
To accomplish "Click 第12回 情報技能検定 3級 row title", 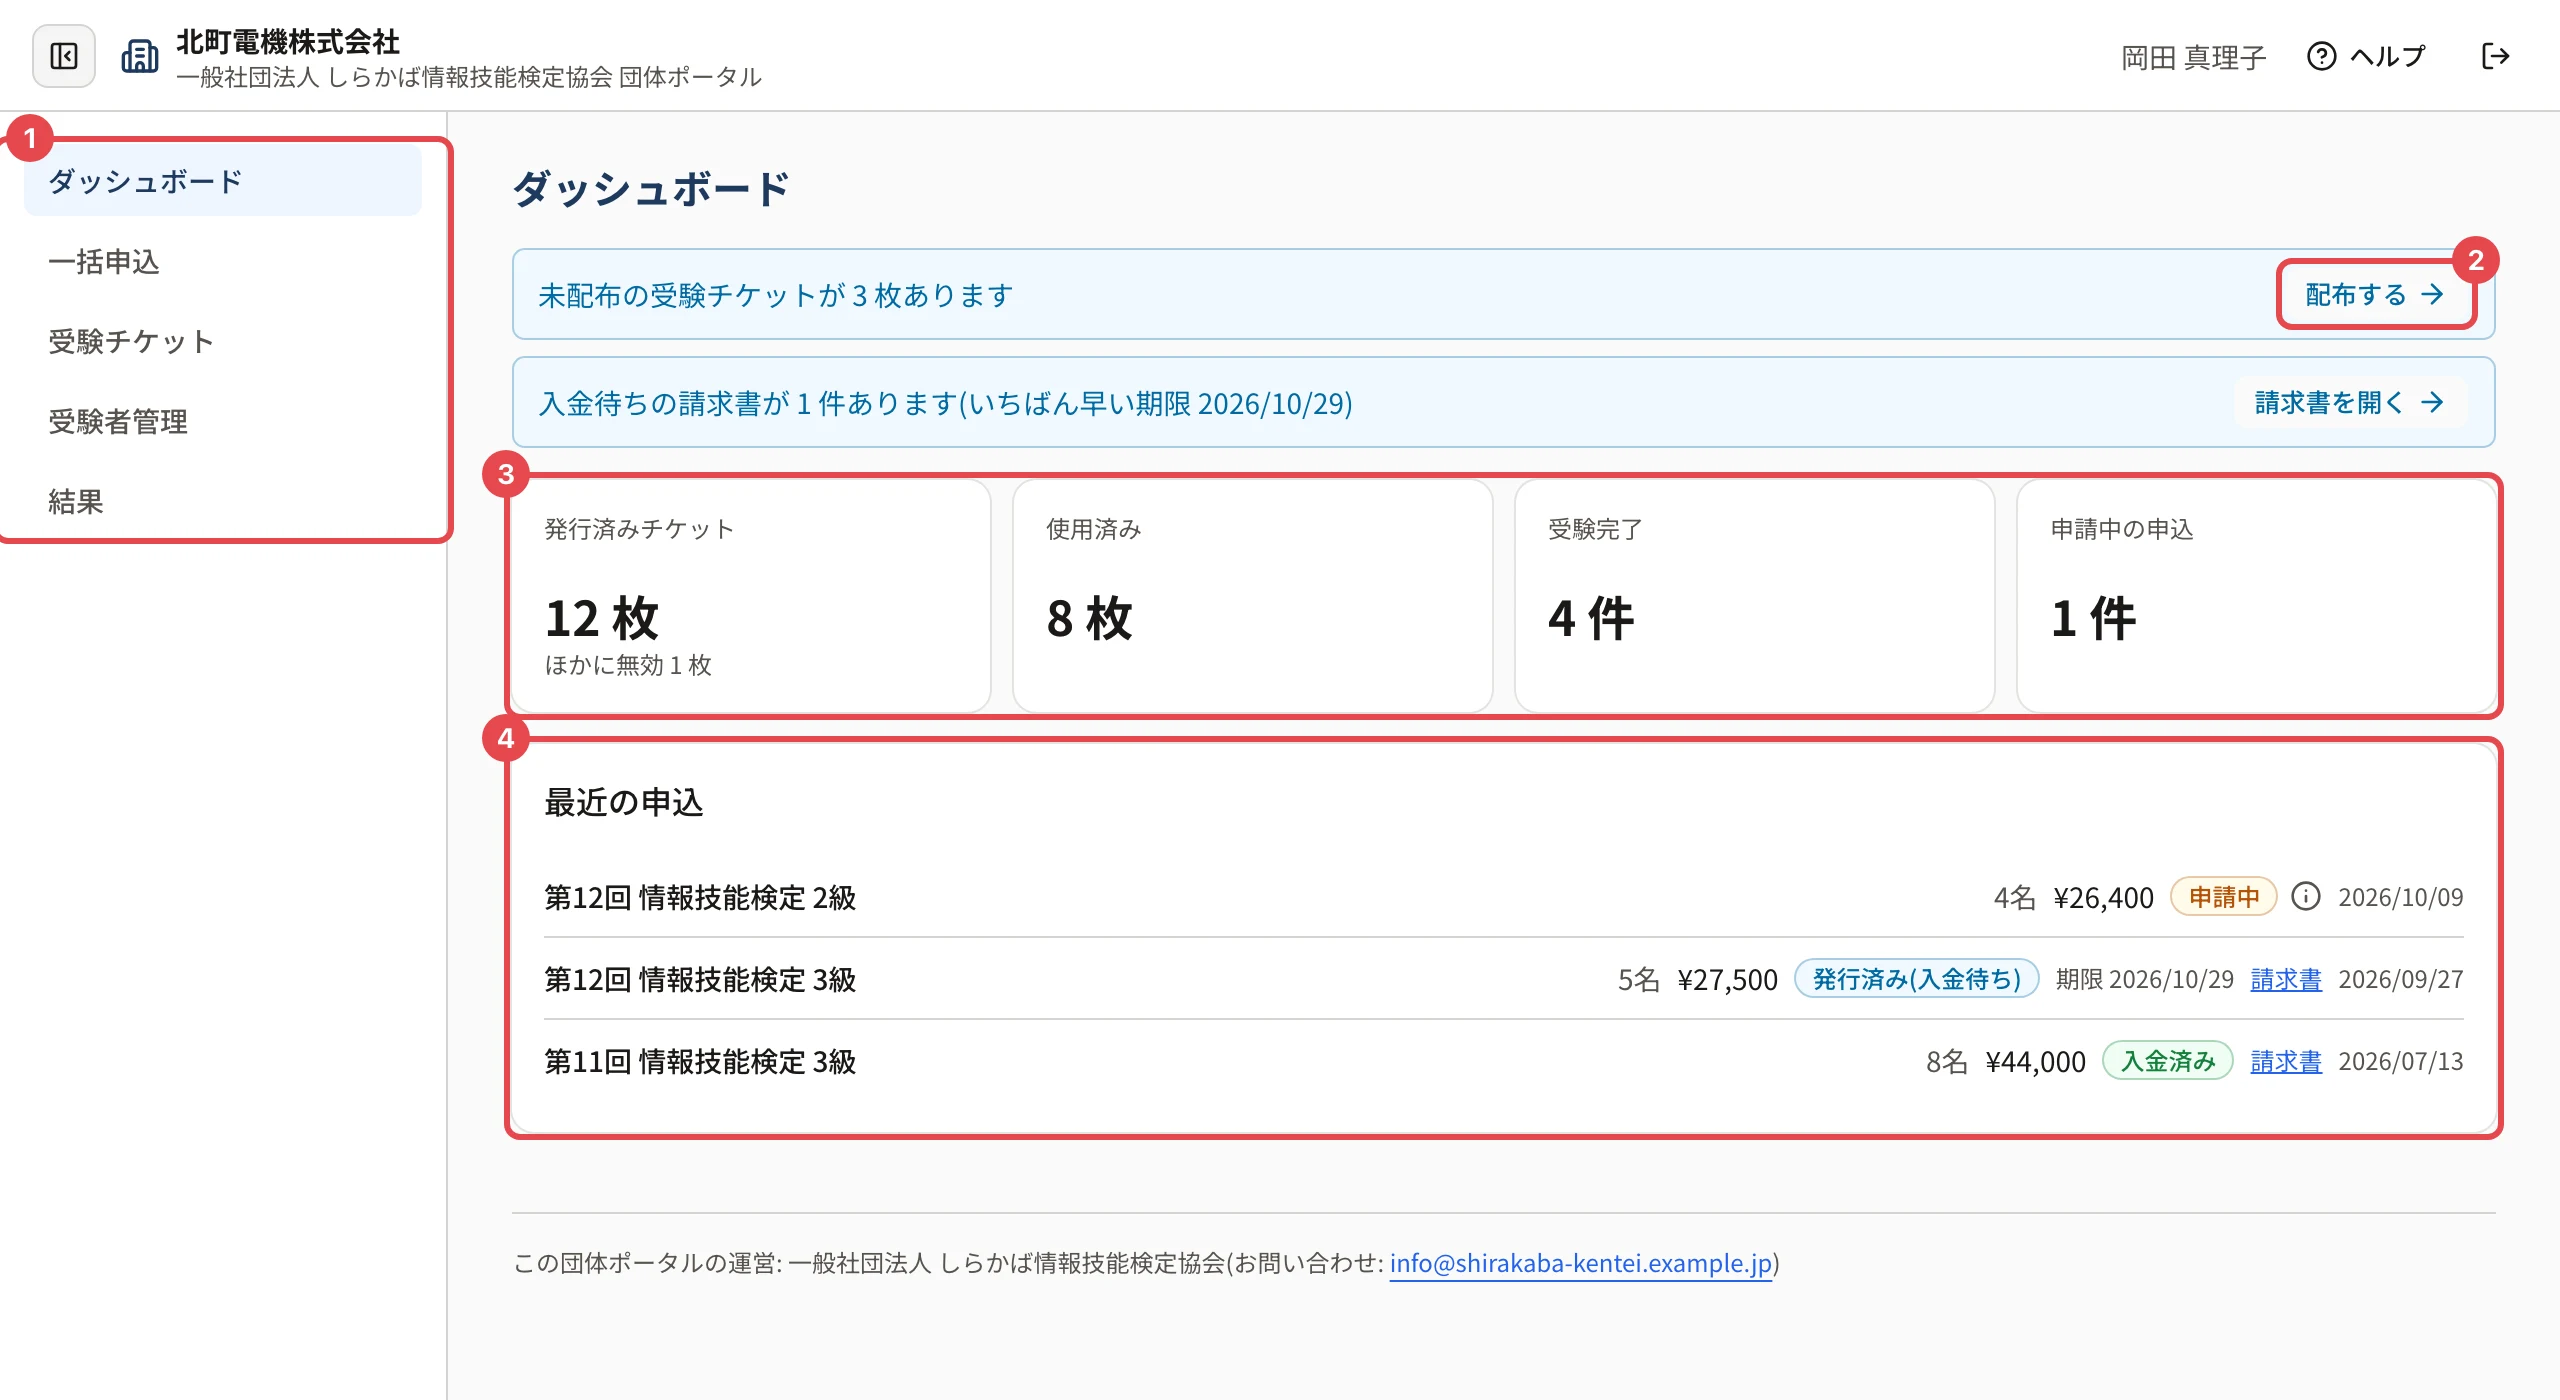I will point(700,979).
